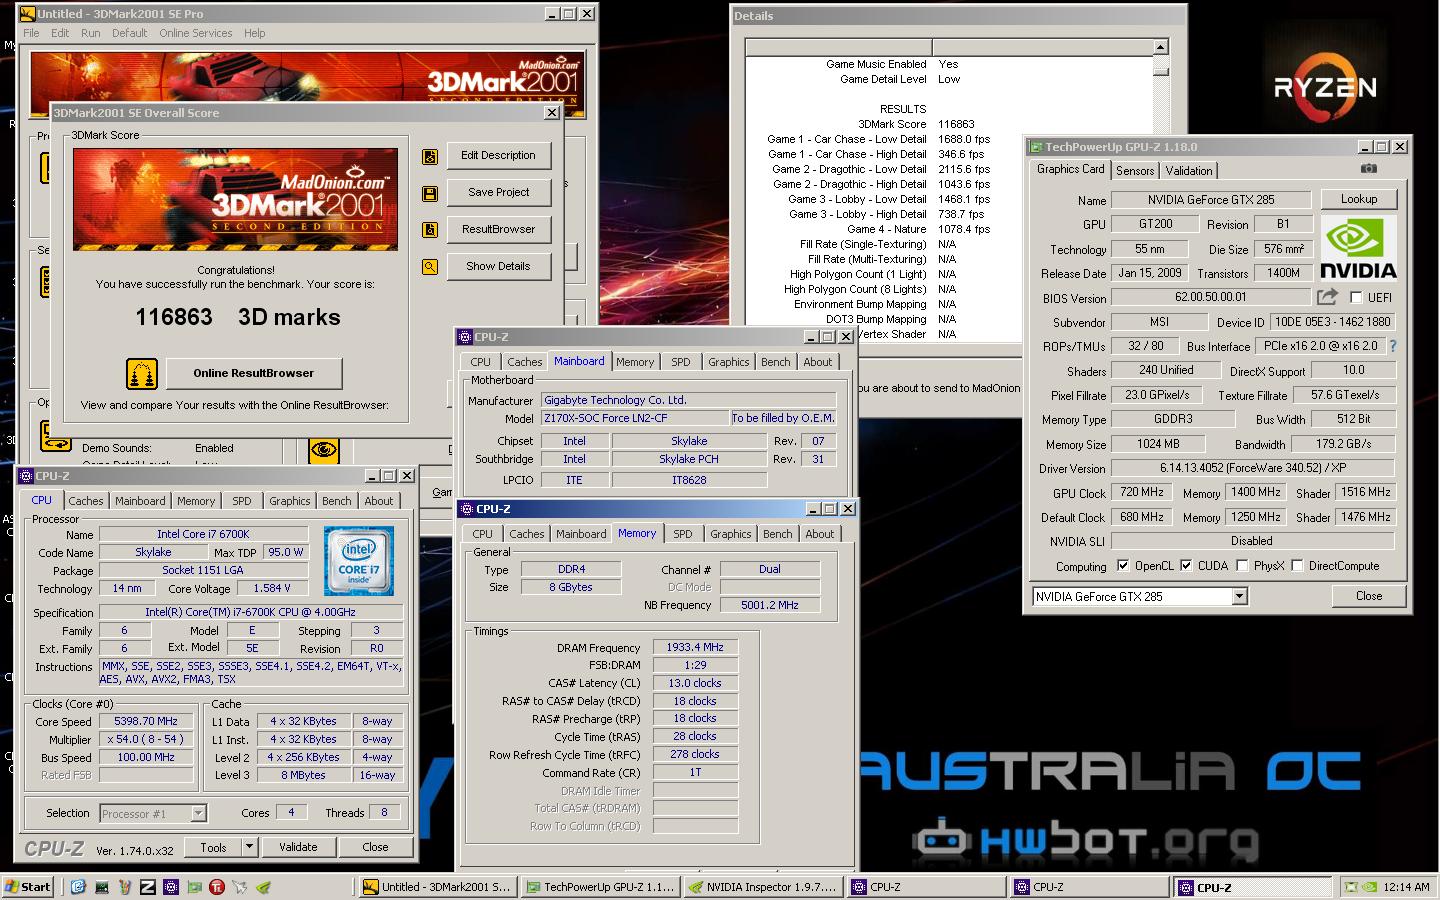The width and height of the screenshot is (1440, 900).
Task: Click the taskbar clock showing 12:14 AM
Action: coord(1405,887)
